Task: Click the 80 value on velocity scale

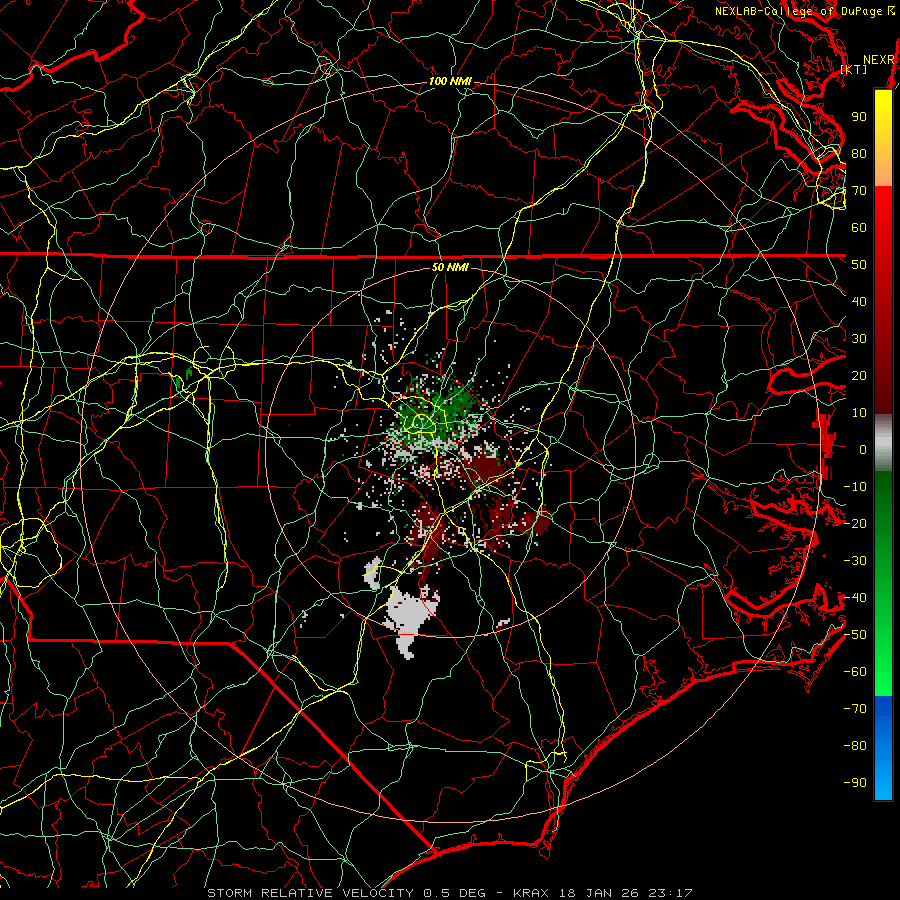Action: click(859, 154)
